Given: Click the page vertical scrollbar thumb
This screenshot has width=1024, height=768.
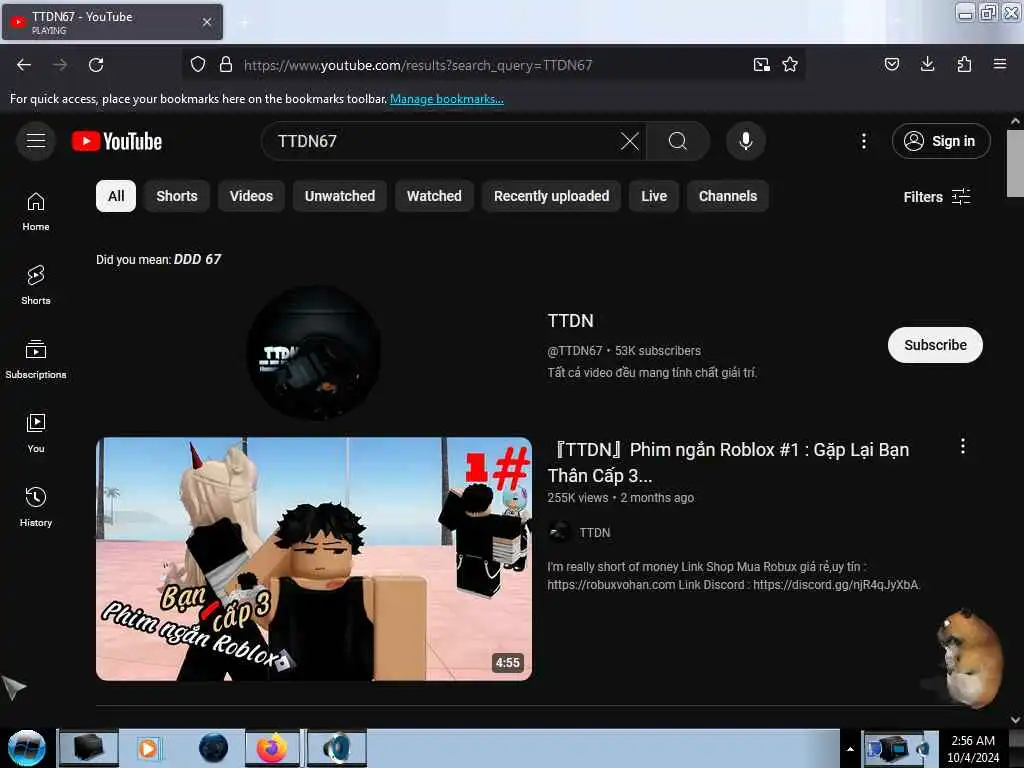Looking at the screenshot, I should [x=1015, y=164].
